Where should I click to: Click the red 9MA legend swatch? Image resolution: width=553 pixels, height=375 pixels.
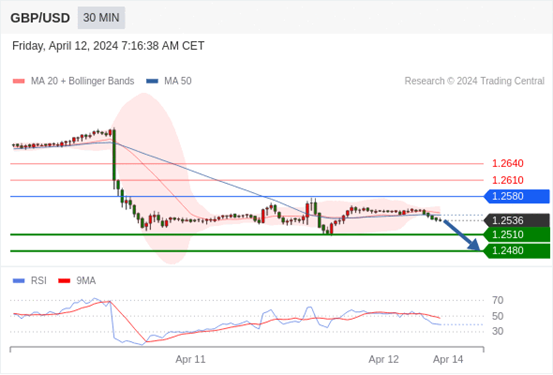tap(64, 281)
